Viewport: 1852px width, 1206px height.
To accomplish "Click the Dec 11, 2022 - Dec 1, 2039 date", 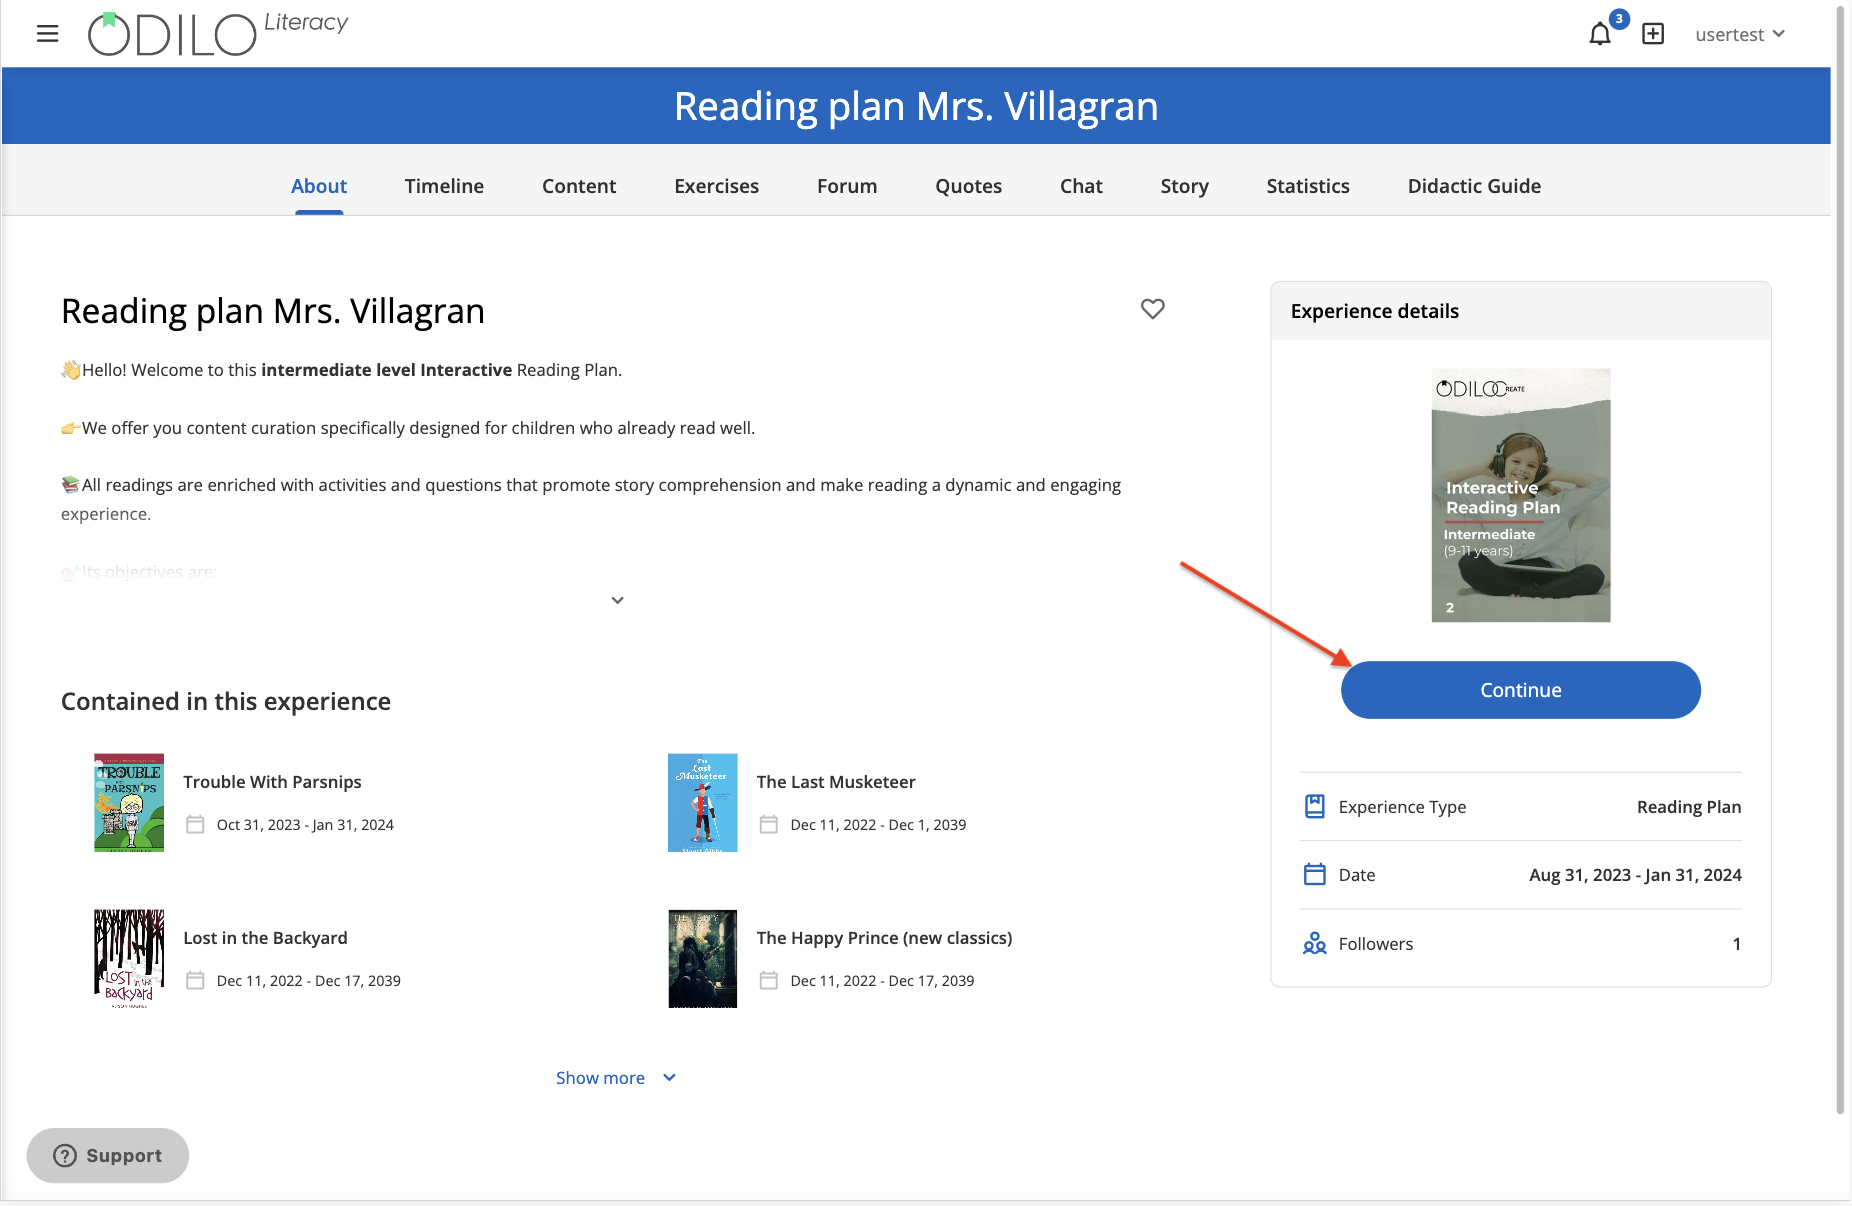I will 878,825.
